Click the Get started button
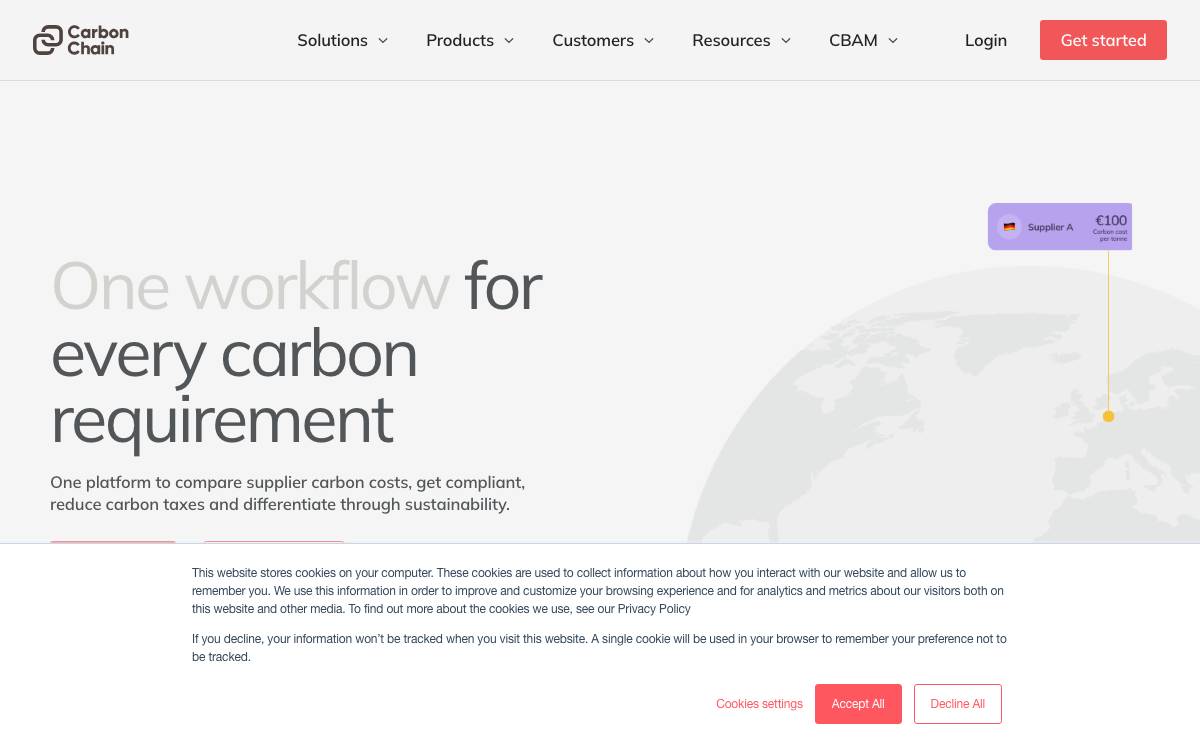The width and height of the screenshot is (1200, 750). click(1103, 40)
